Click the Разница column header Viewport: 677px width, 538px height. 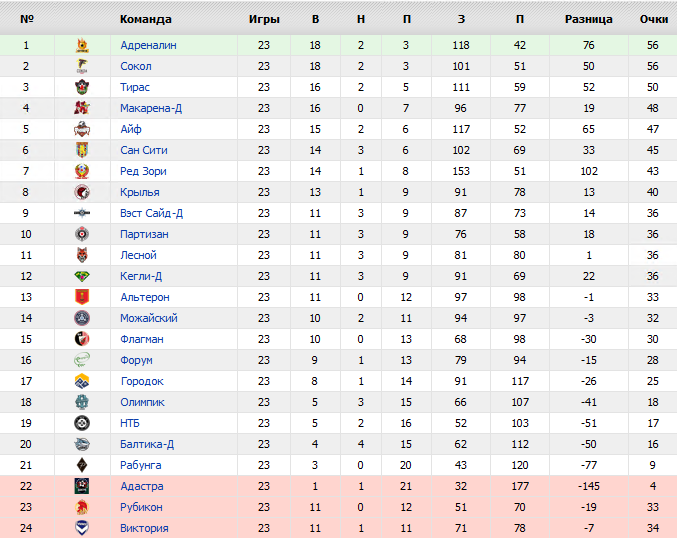(x=589, y=19)
